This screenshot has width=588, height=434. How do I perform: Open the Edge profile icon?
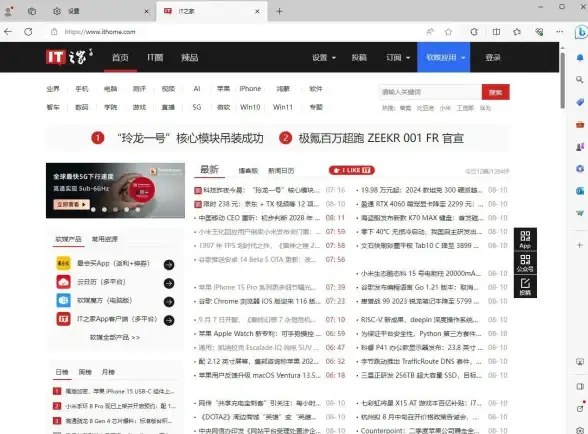9,11
